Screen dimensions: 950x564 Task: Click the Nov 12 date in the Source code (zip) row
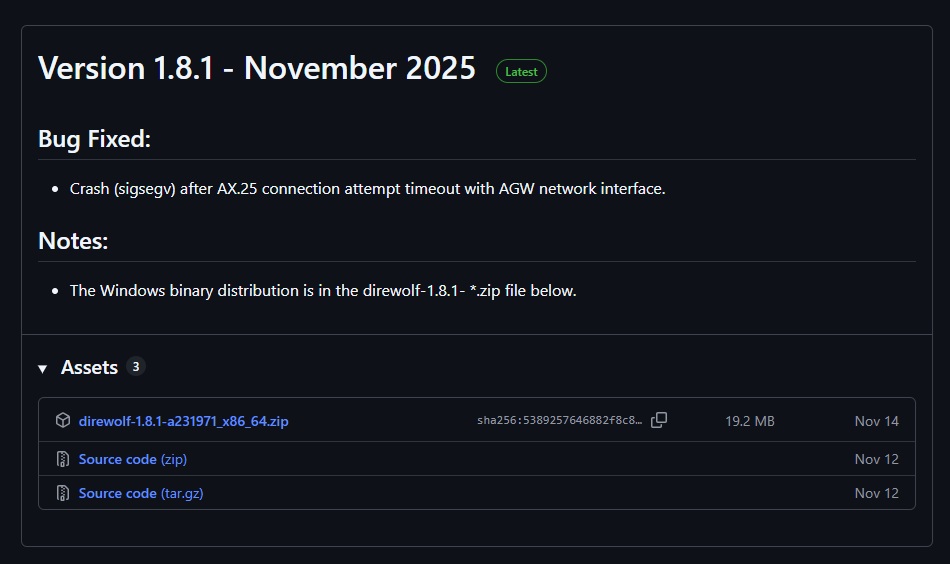876,459
